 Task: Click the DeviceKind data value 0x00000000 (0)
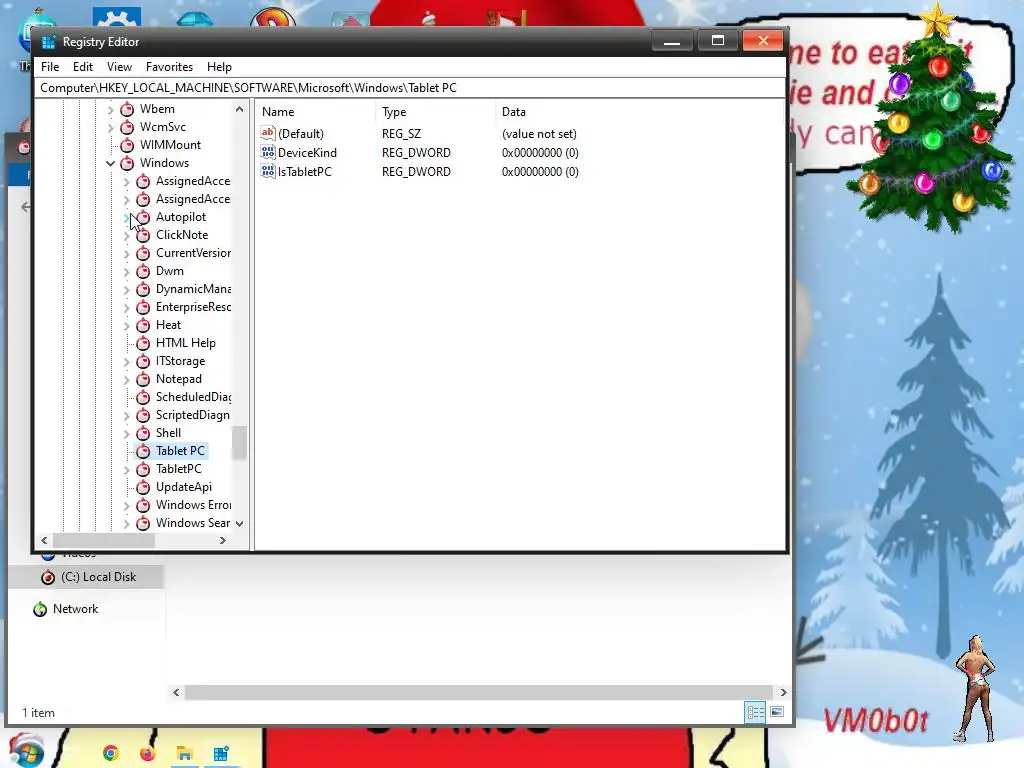(x=540, y=152)
